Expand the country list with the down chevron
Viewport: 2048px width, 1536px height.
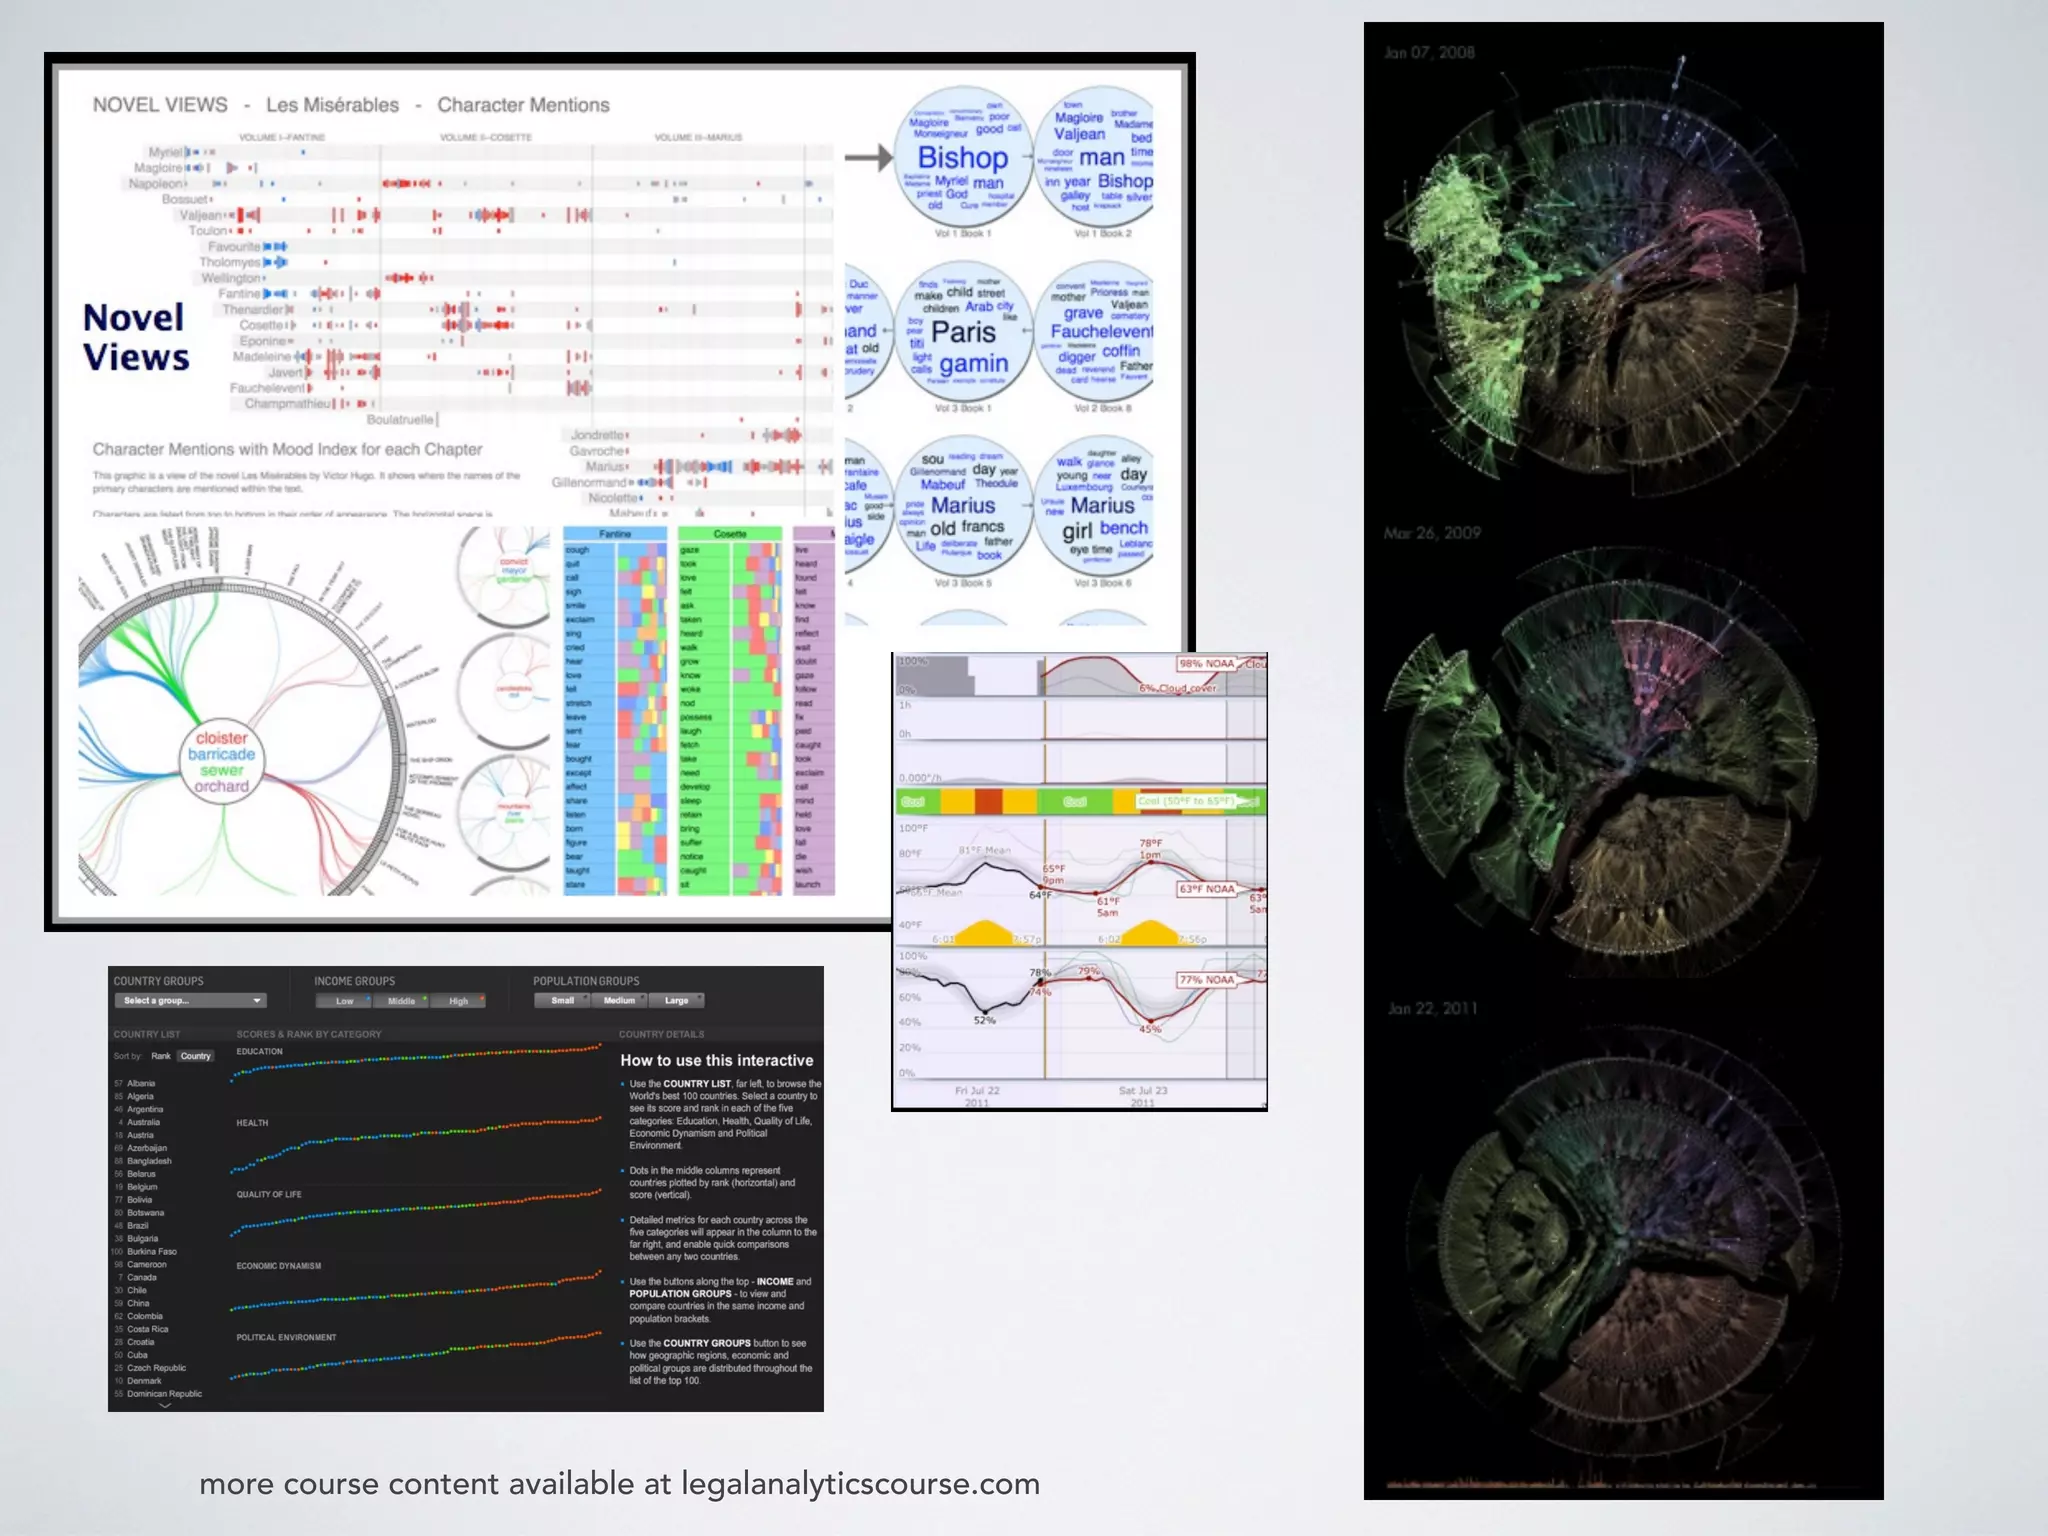coord(165,1406)
